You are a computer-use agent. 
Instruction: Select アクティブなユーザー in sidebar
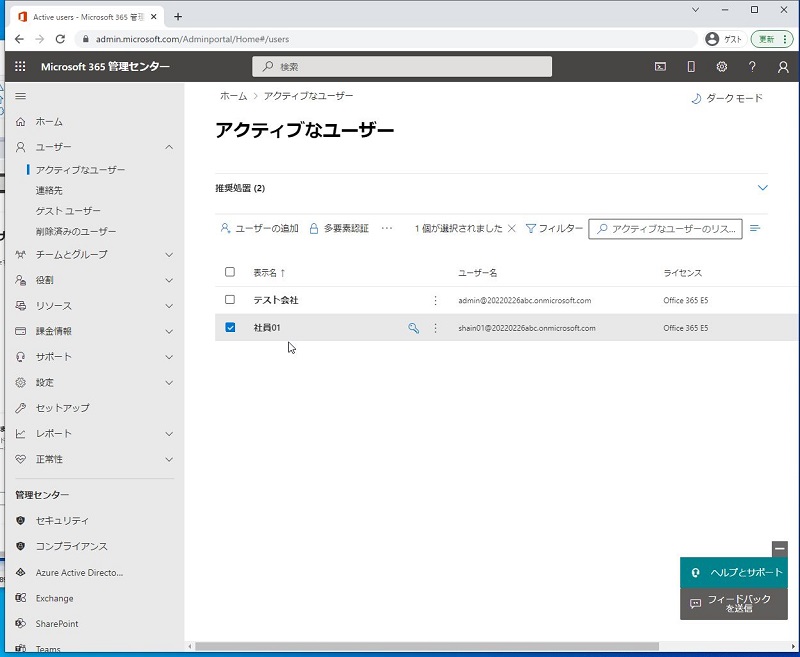pyautogui.click(x=80, y=170)
